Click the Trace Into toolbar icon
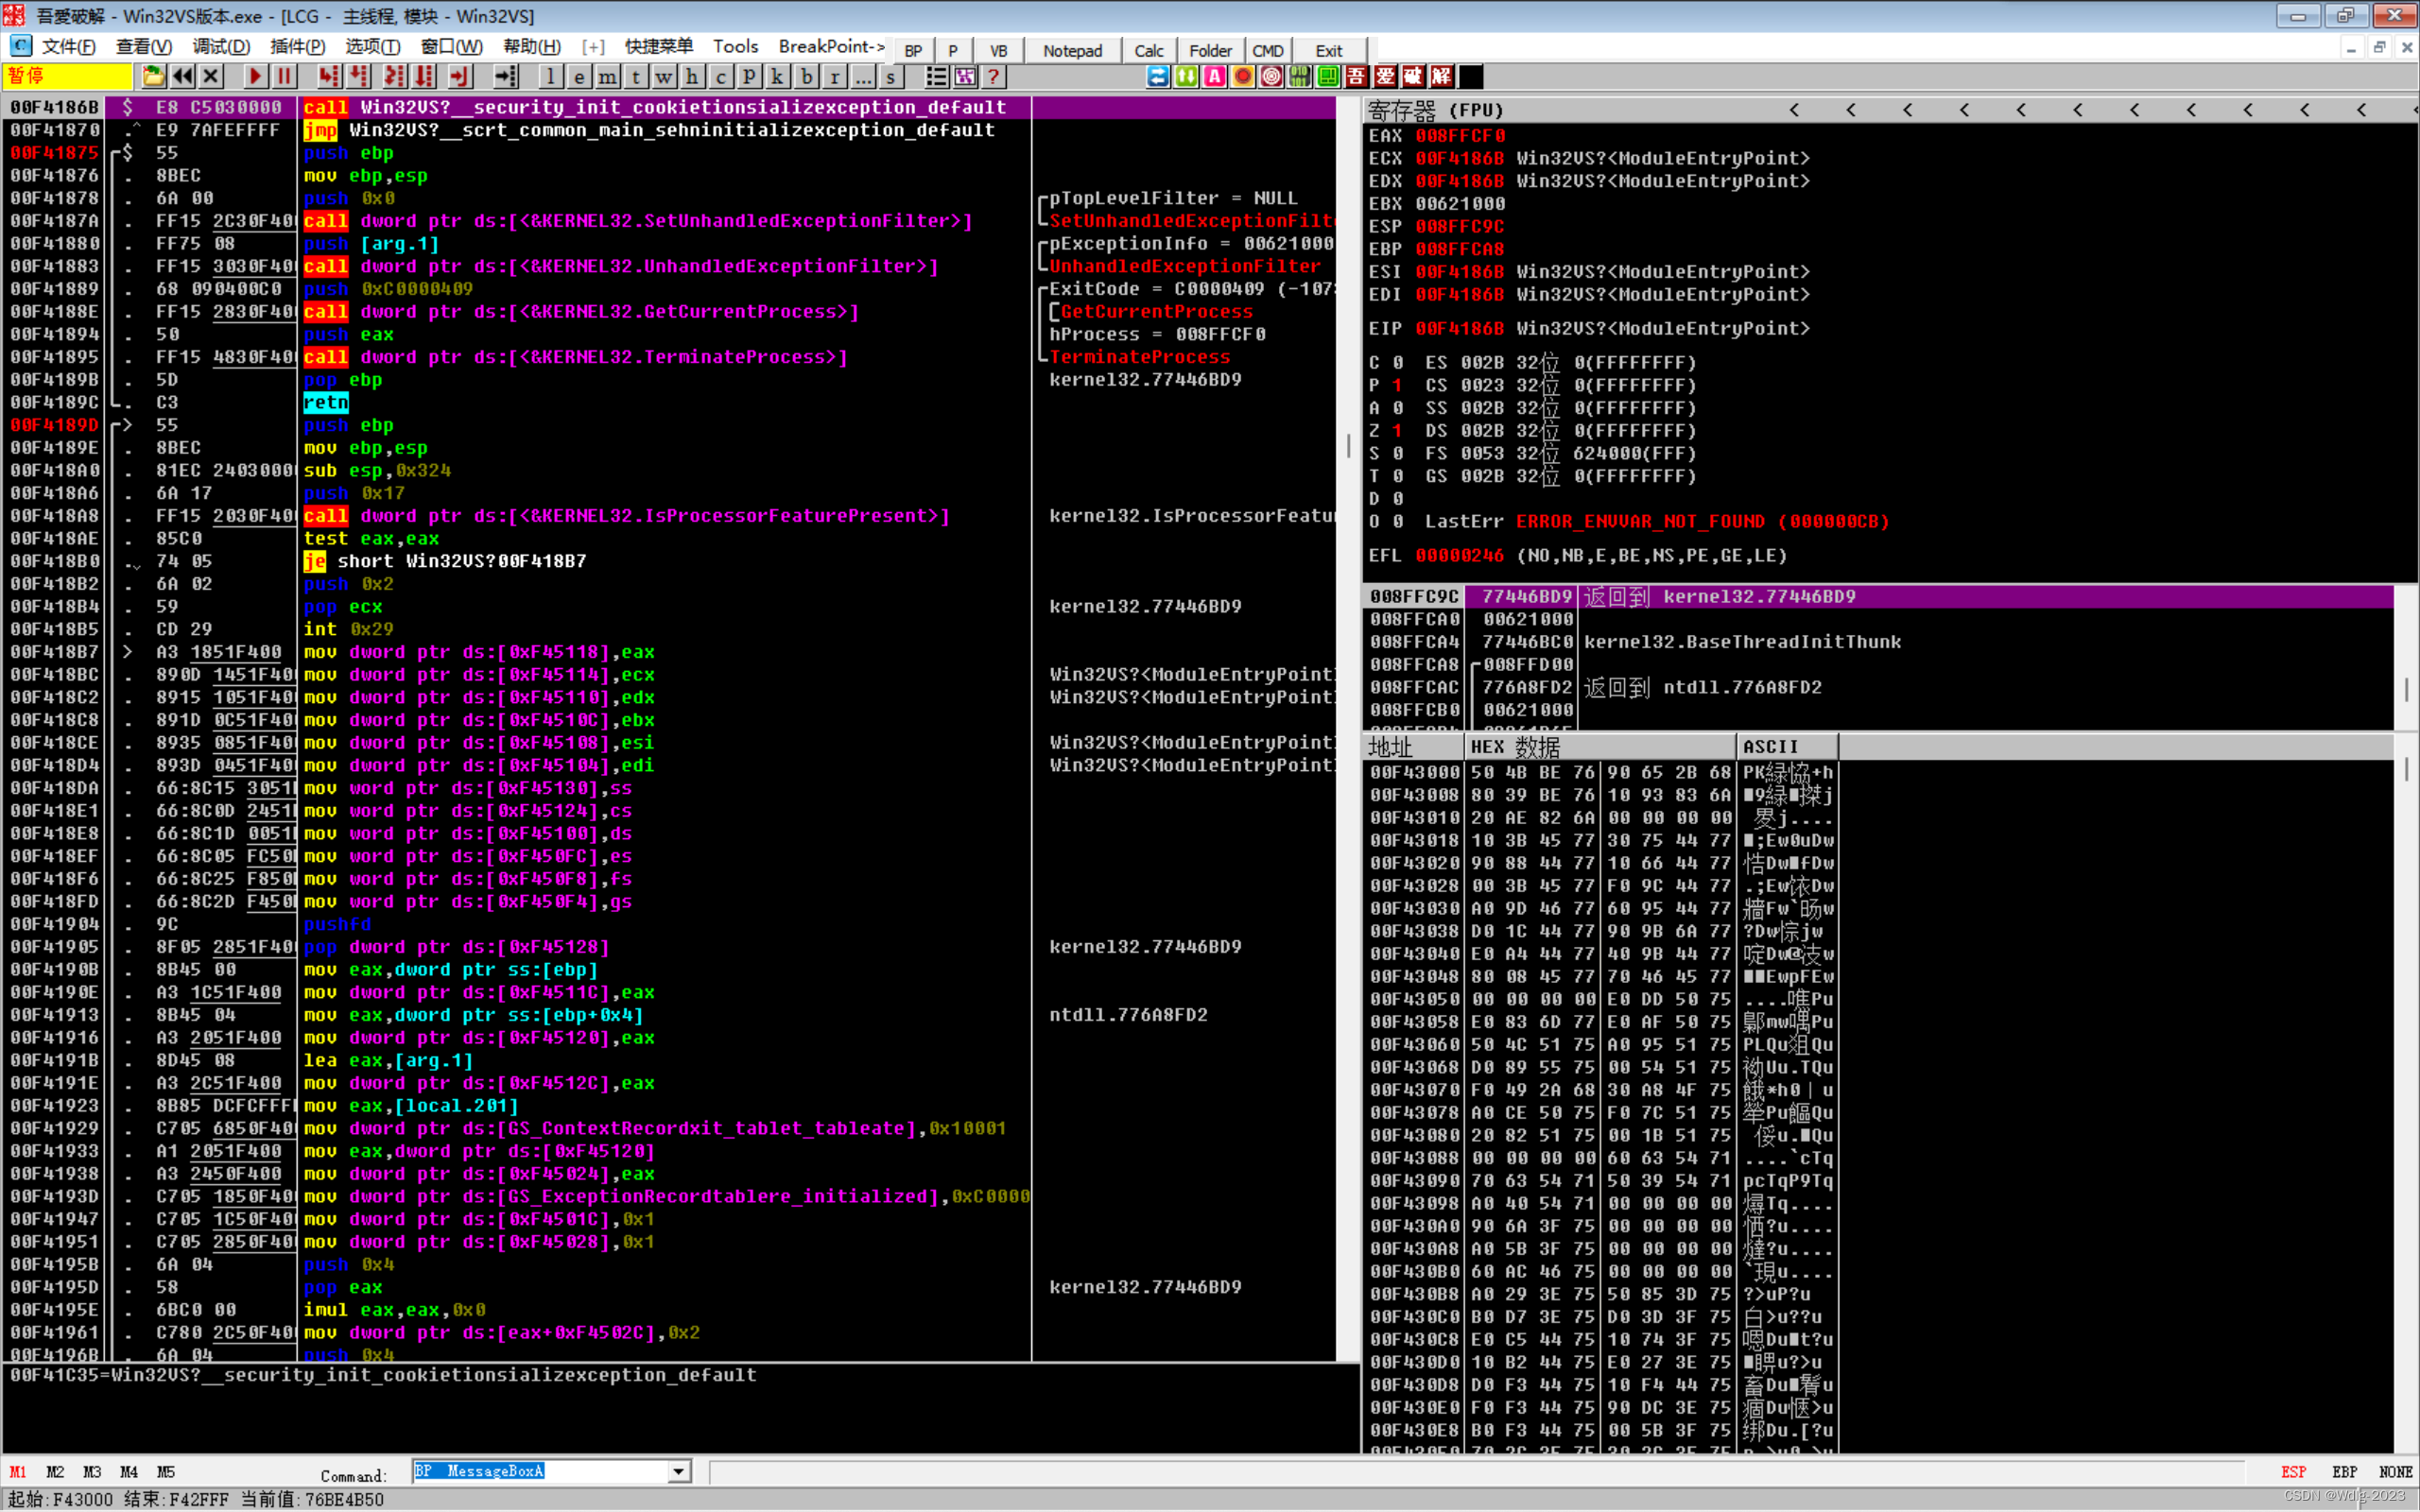The height and width of the screenshot is (1512, 2420). coord(395,76)
